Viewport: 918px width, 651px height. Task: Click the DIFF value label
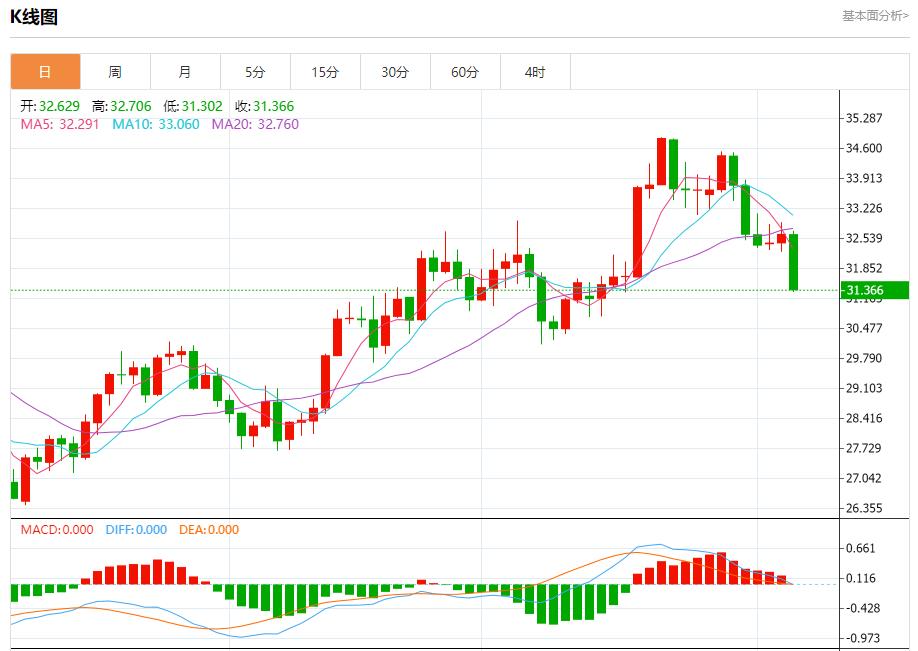(135, 530)
